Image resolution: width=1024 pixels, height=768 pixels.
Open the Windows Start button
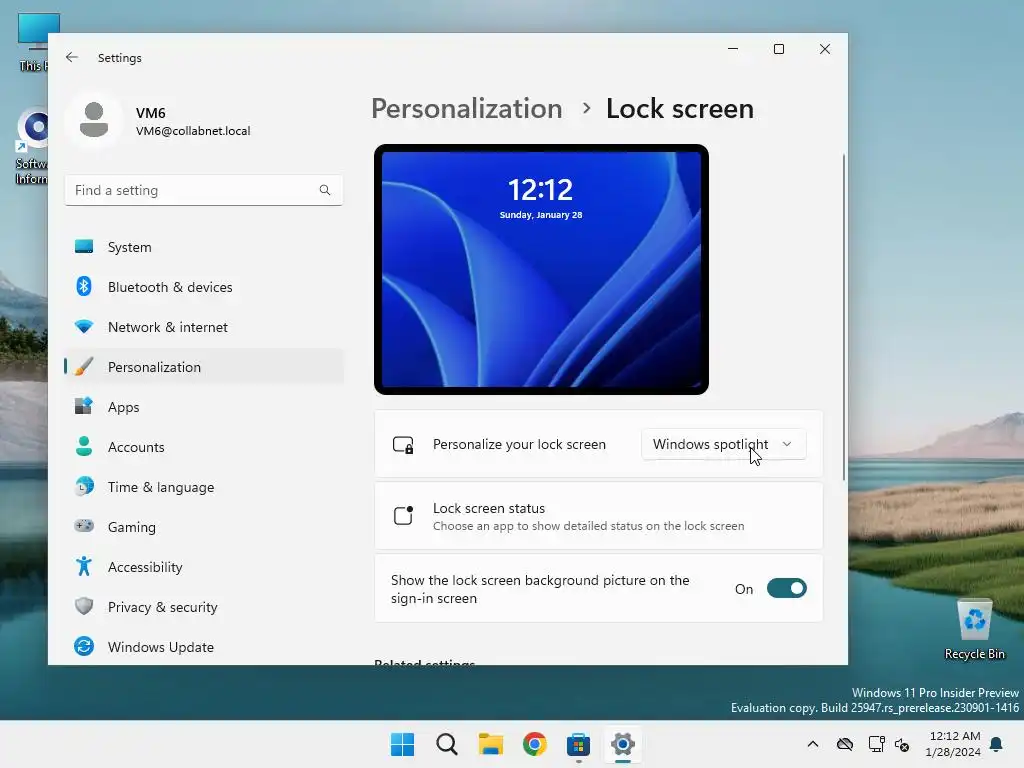[x=402, y=744]
